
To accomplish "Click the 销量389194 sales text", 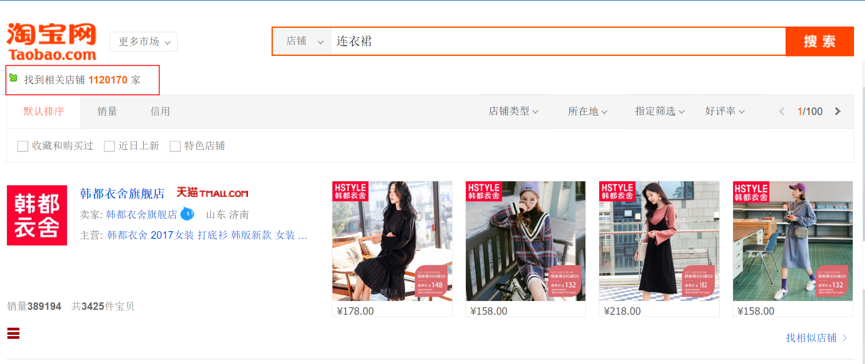I will coord(34,306).
